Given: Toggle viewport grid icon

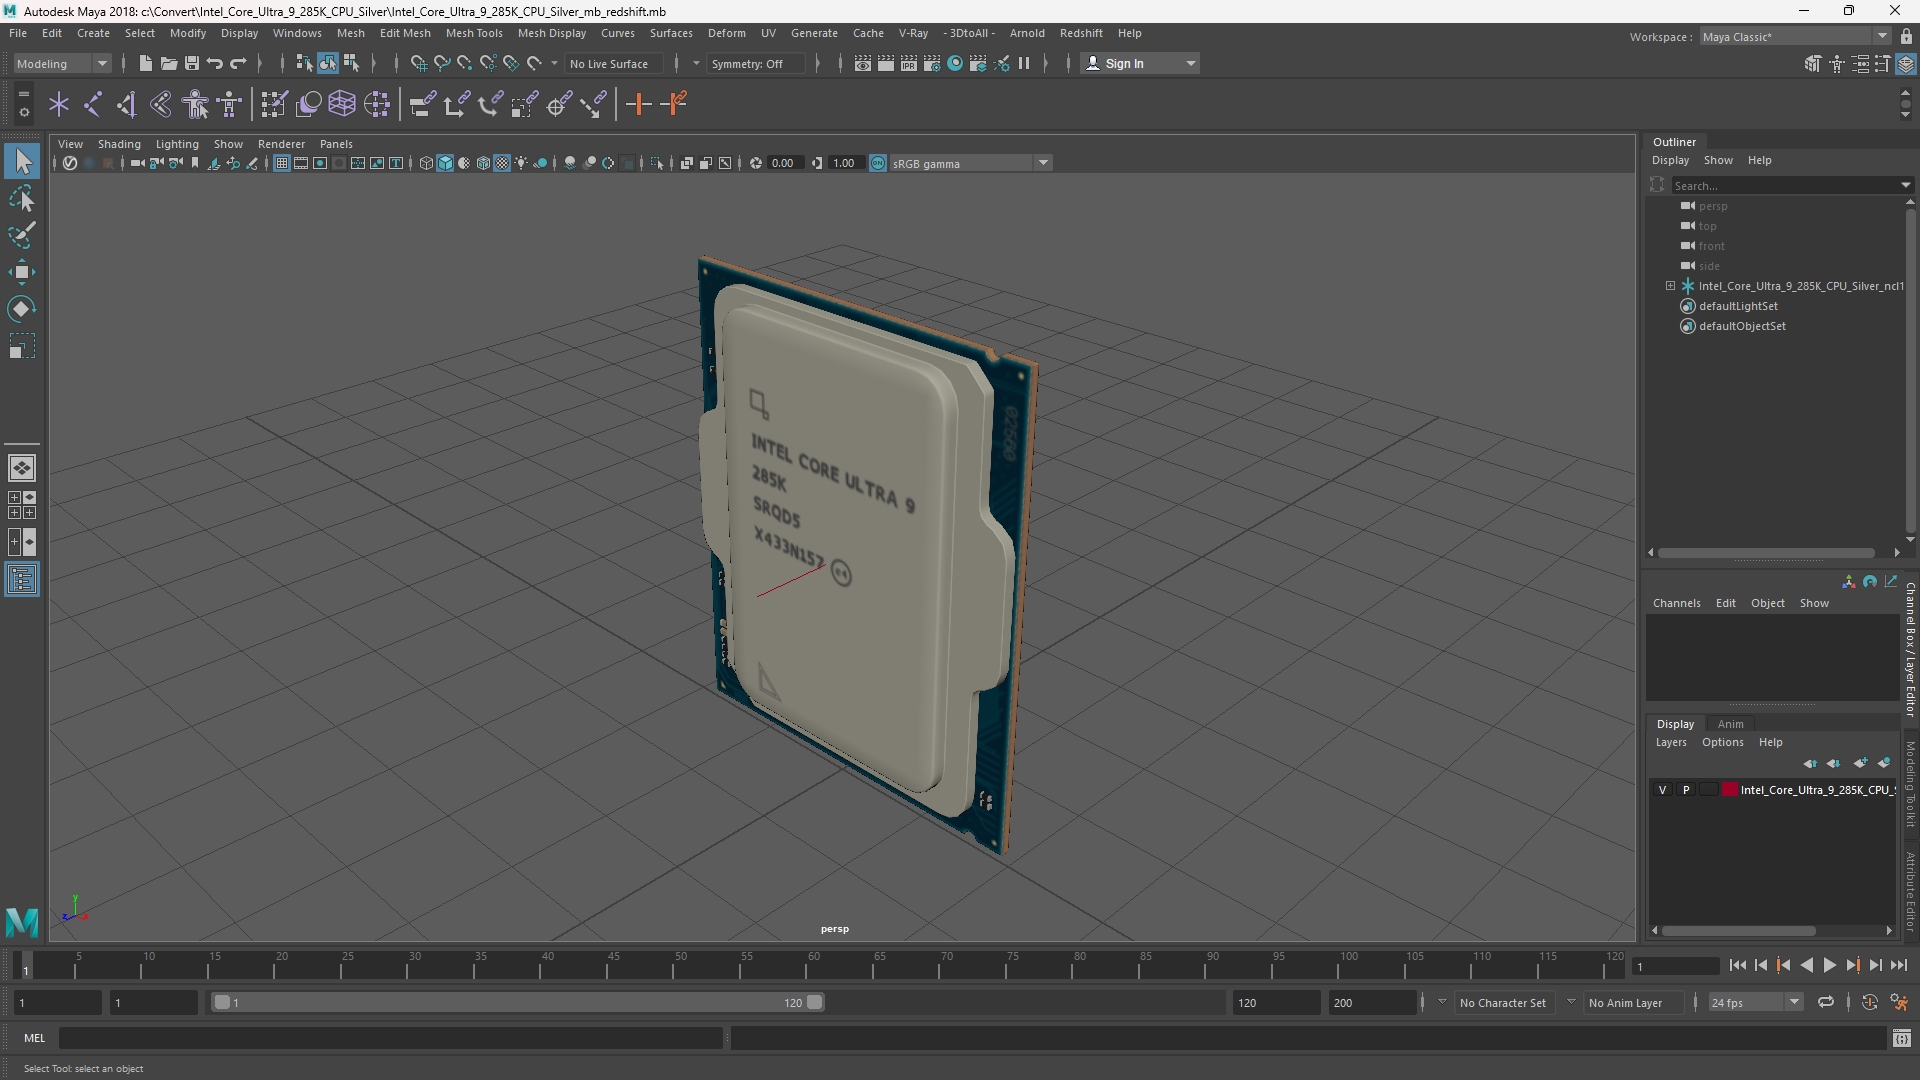Looking at the screenshot, I should [282, 163].
